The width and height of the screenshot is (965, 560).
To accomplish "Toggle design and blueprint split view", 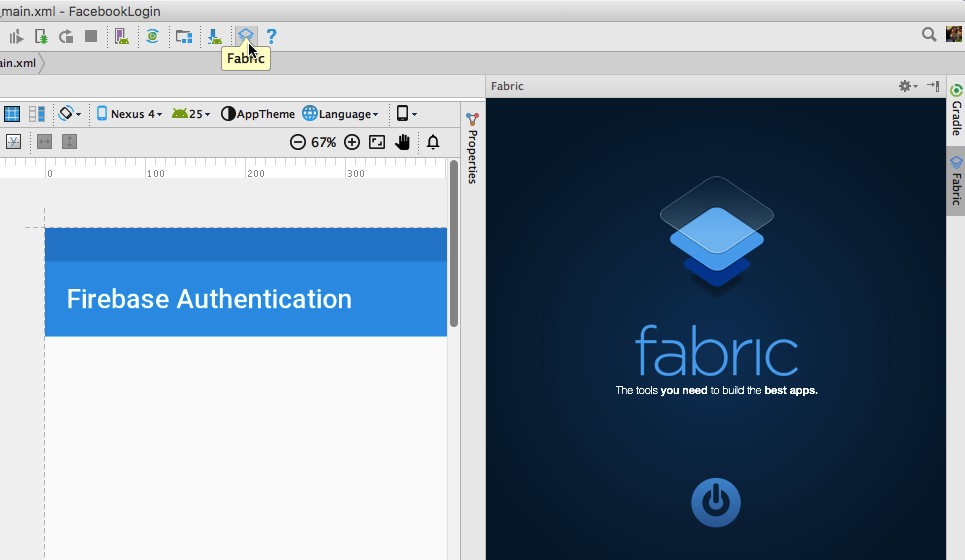I will point(37,114).
